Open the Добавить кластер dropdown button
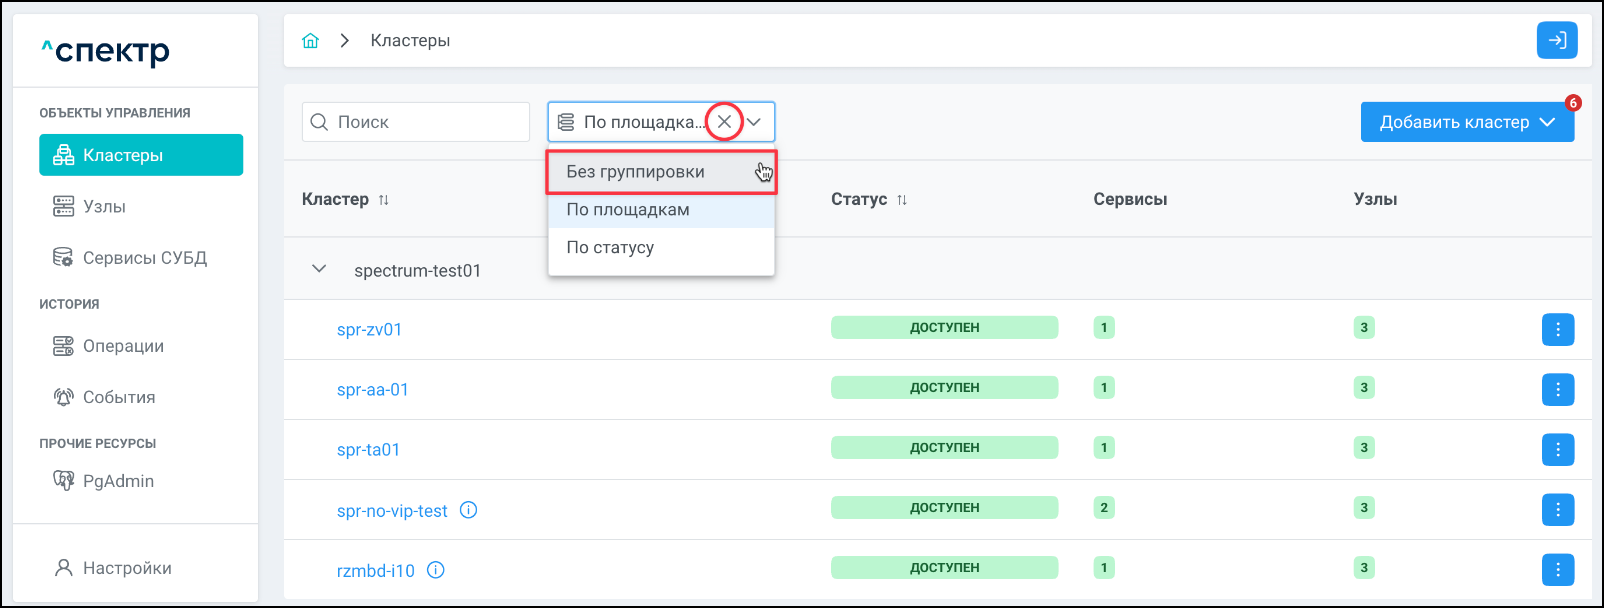Image resolution: width=1604 pixels, height=608 pixels. [1466, 122]
